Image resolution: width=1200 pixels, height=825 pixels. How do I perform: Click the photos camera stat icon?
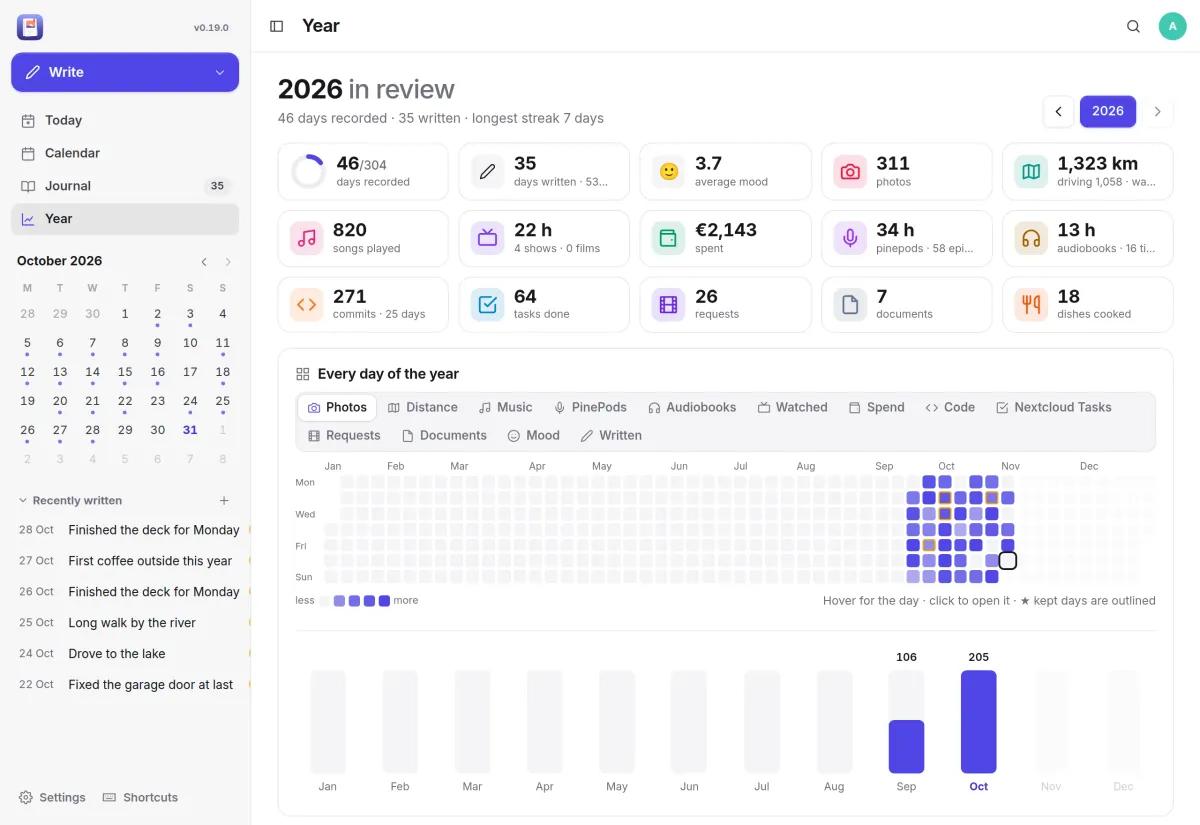tap(850, 172)
